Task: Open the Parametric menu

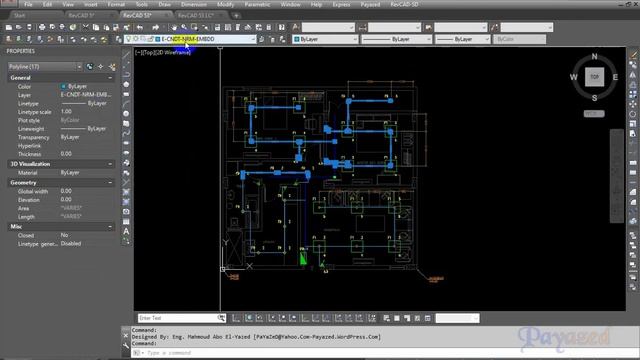Action: coord(257,4)
